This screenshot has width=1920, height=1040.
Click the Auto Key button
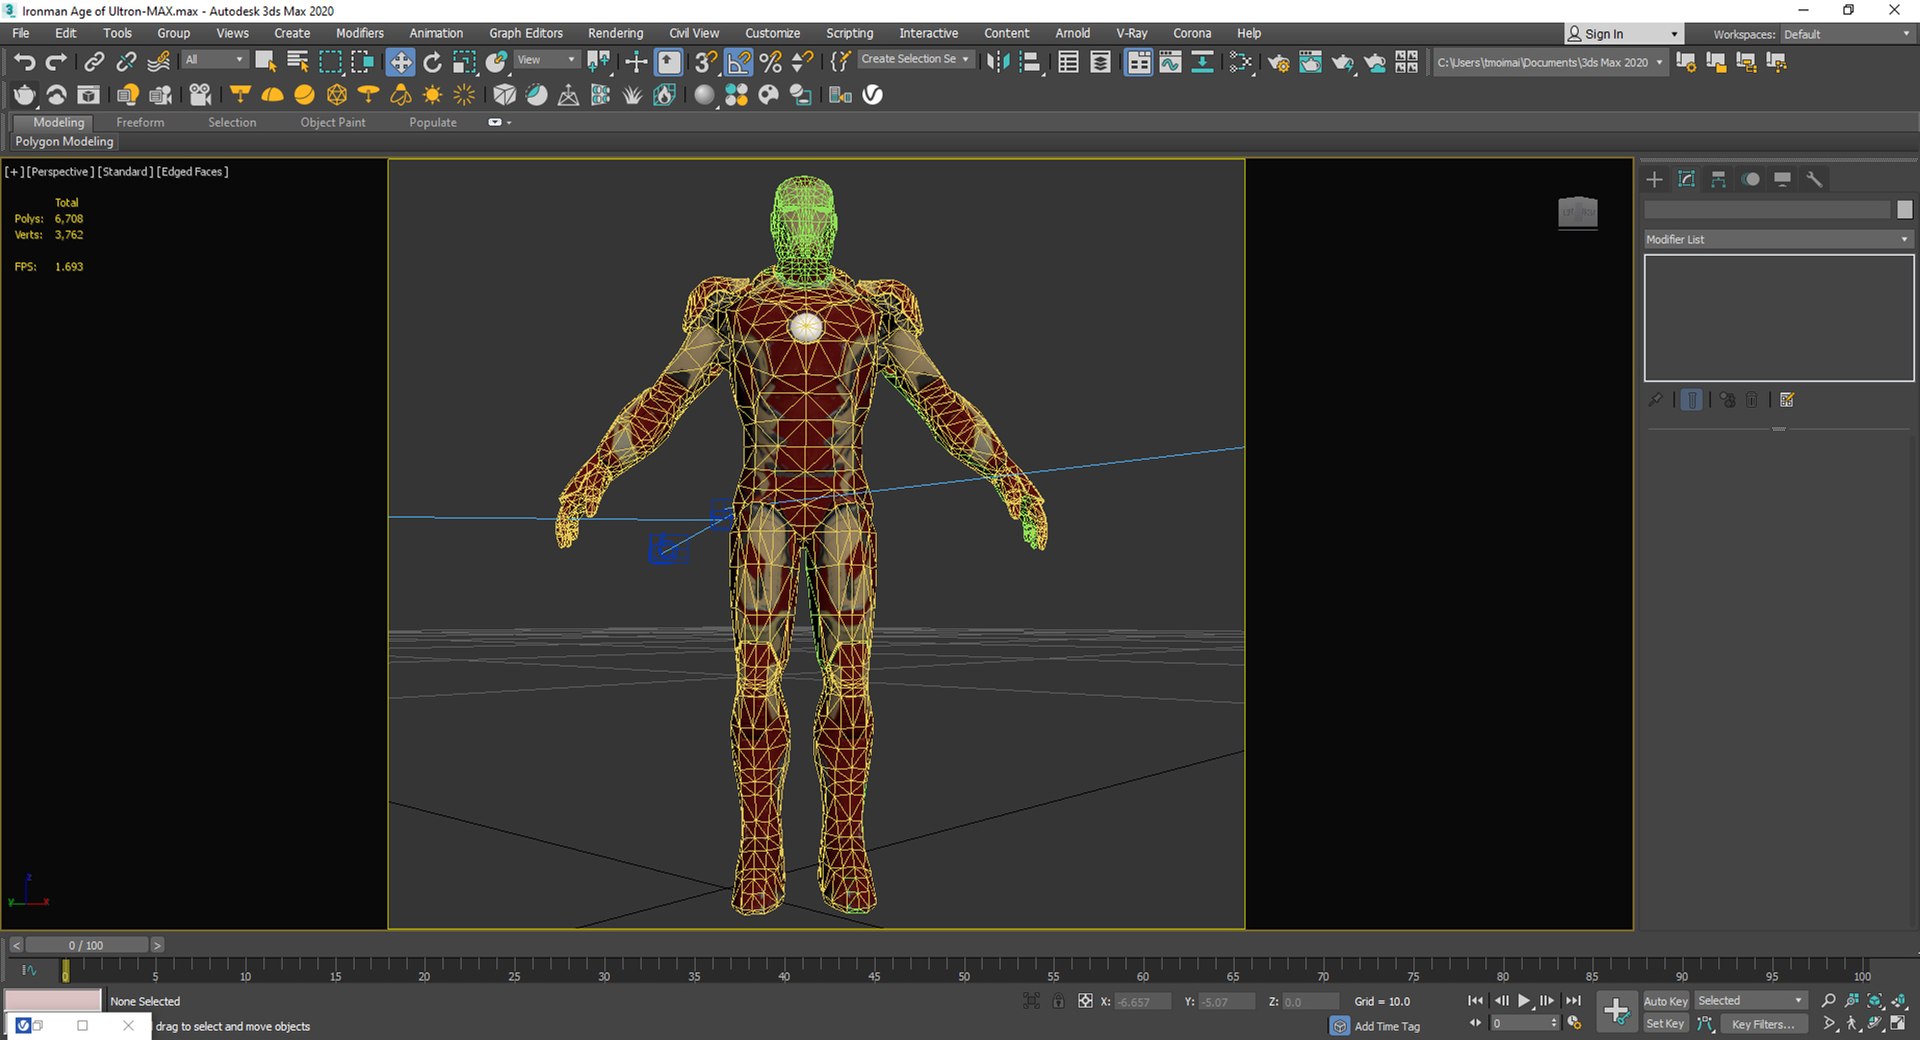point(1665,1001)
